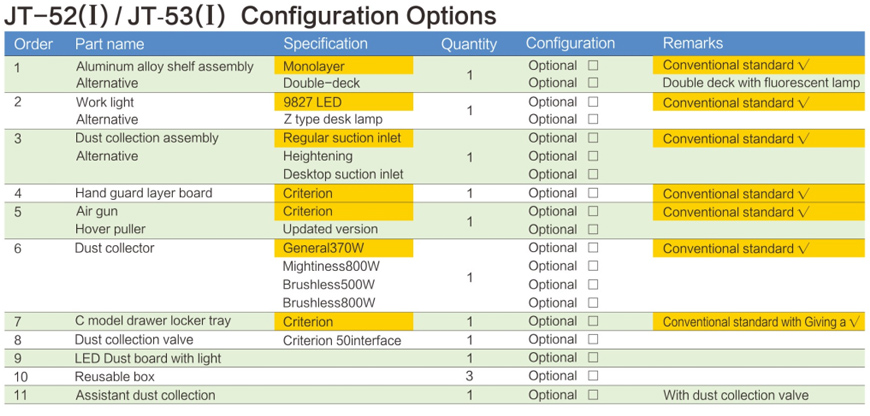Click the Part name column header
This screenshot has height=416, width=870.
click(x=110, y=44)
